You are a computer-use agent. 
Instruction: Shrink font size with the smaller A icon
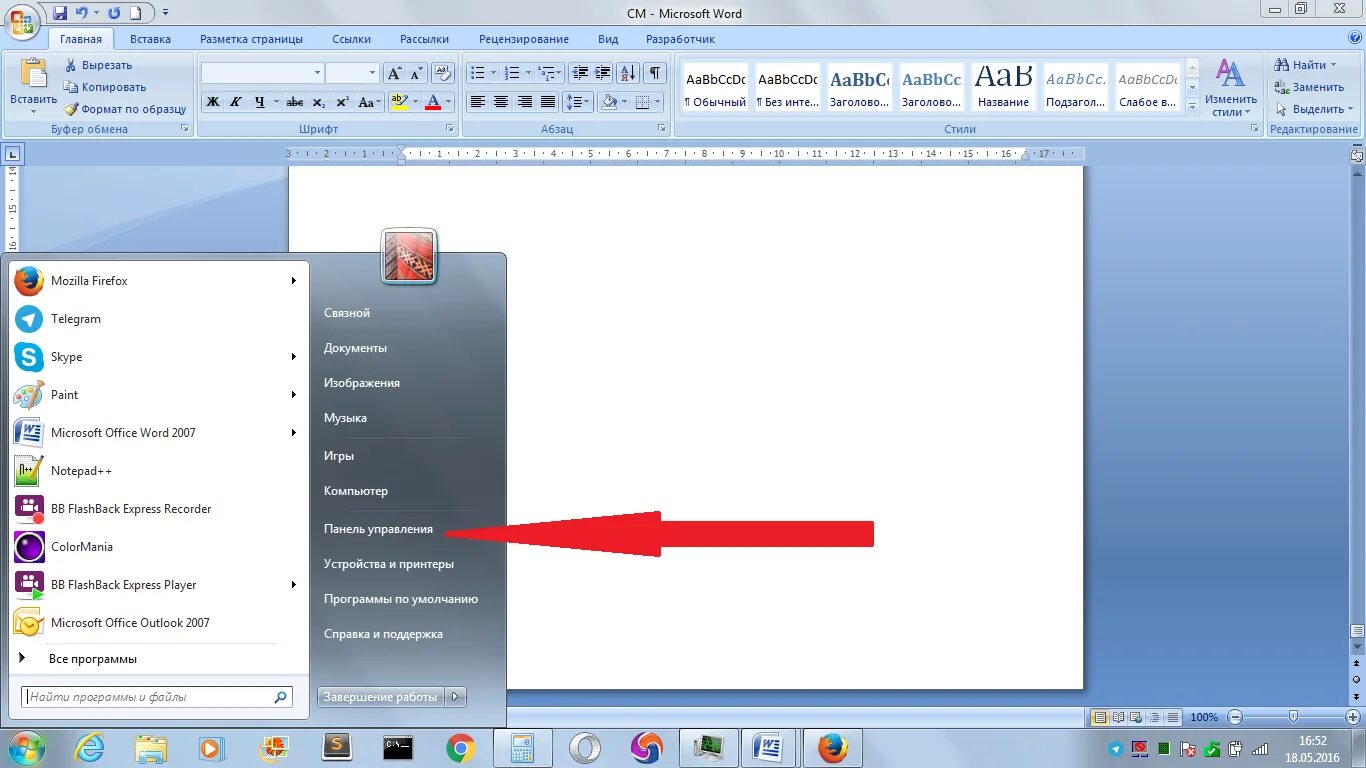416,73
